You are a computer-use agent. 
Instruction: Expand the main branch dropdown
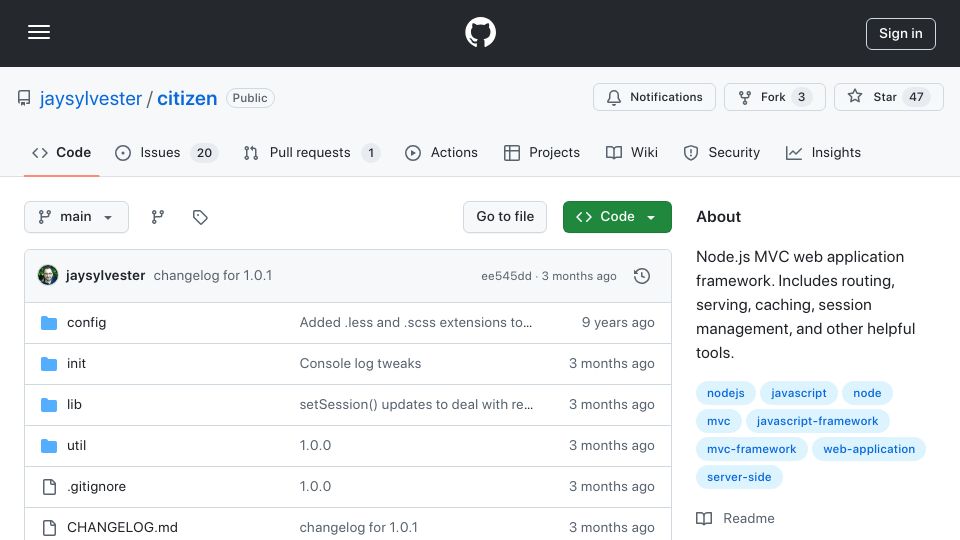77,217
